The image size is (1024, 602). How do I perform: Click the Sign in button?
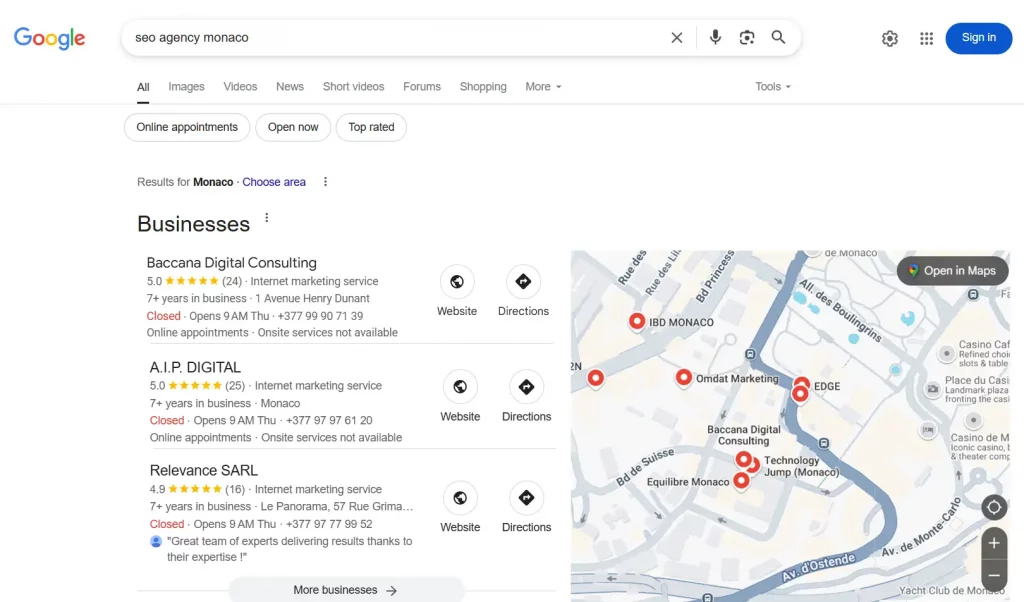point(978,38)
